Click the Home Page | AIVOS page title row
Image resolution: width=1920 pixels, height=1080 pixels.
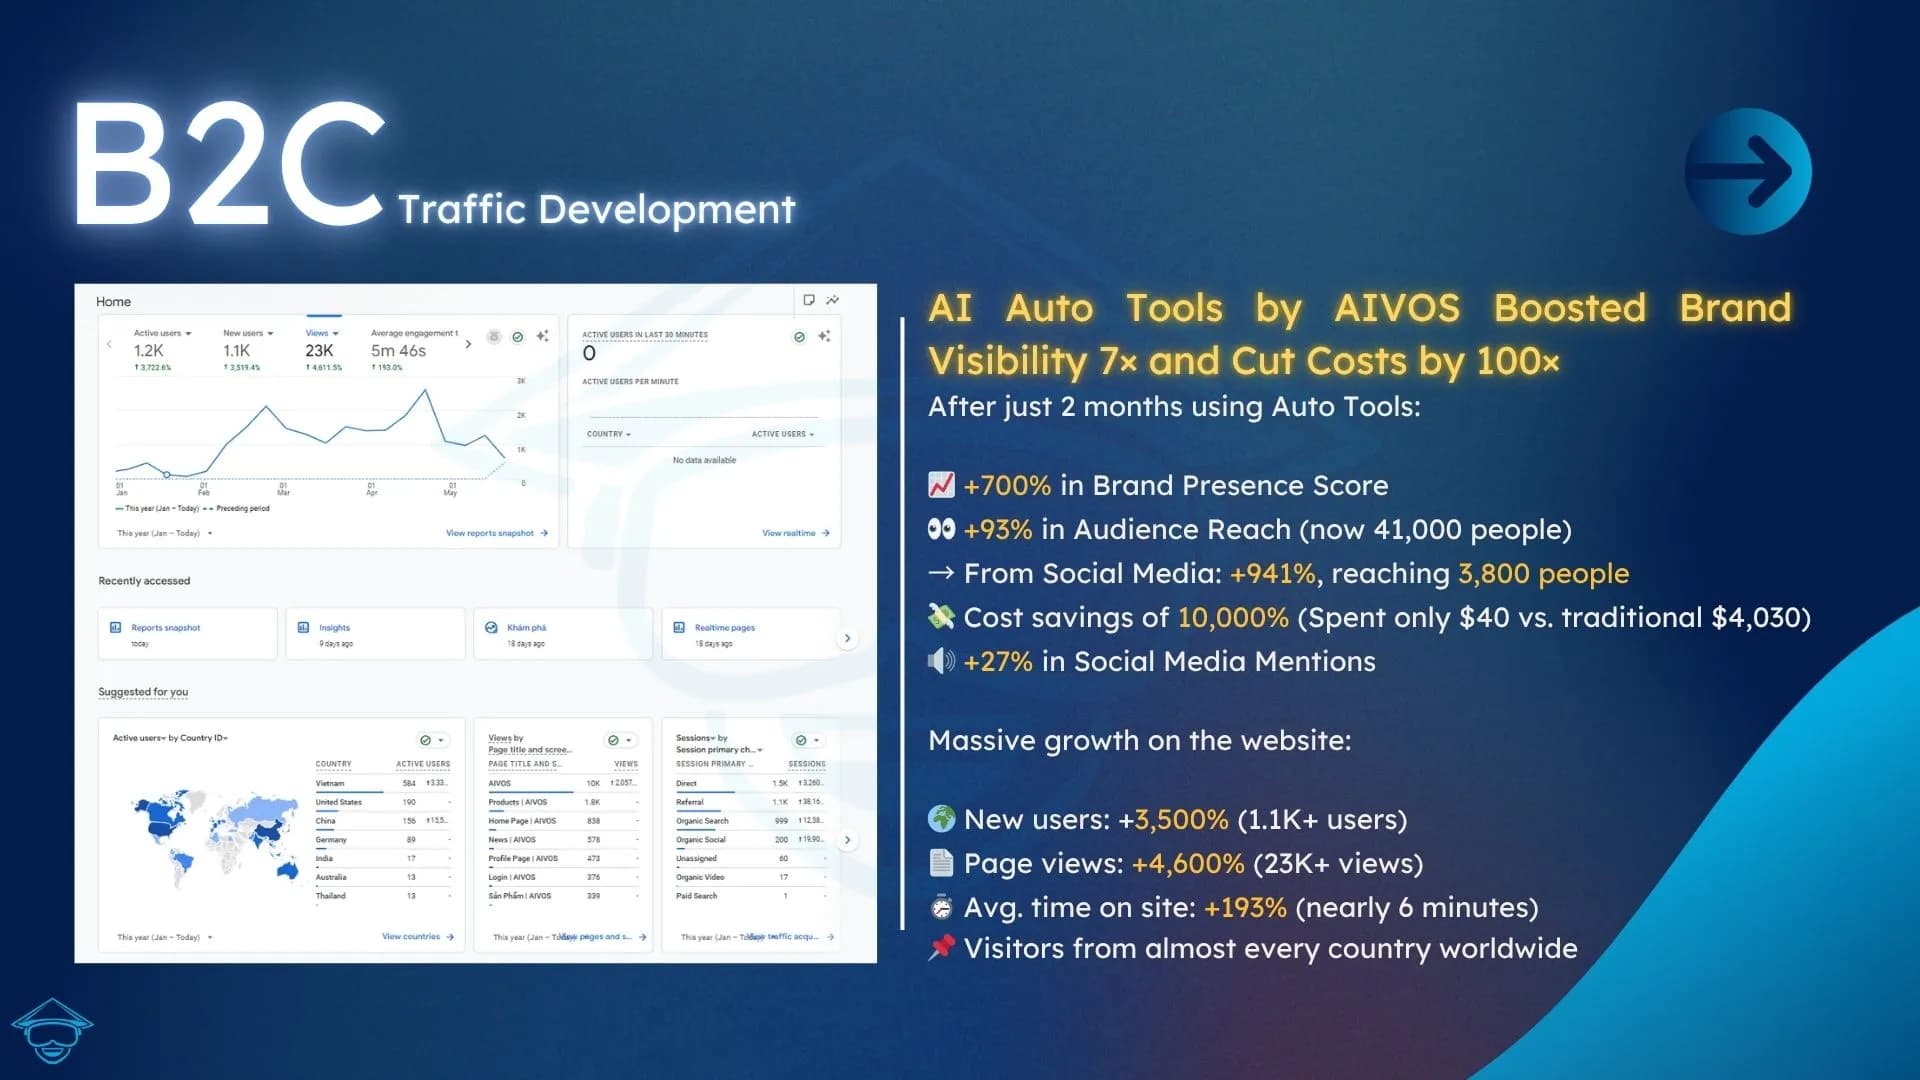[x=563, y=821]
